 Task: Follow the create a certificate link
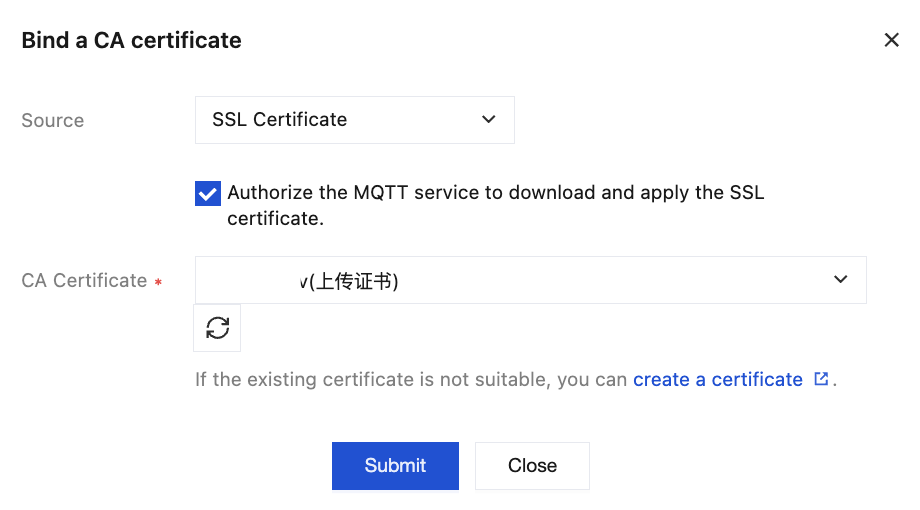(717, 380)
